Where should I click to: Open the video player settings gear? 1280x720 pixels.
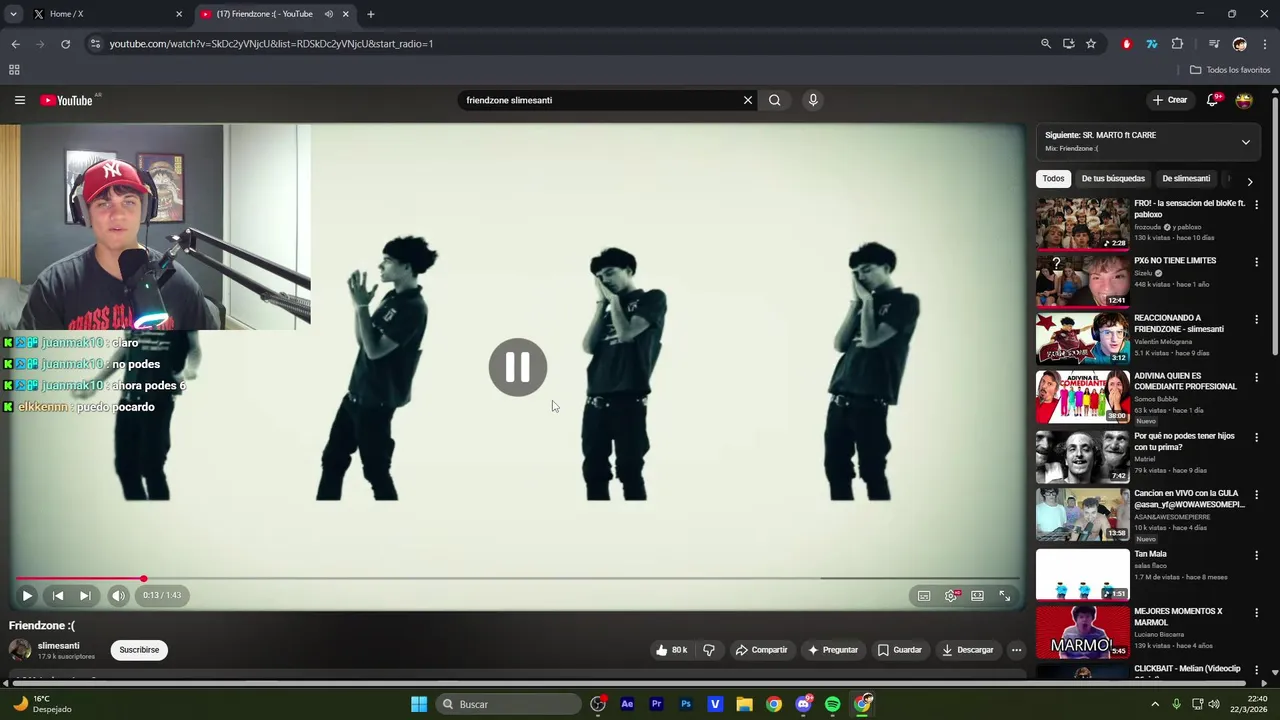[x=951, y=595]
